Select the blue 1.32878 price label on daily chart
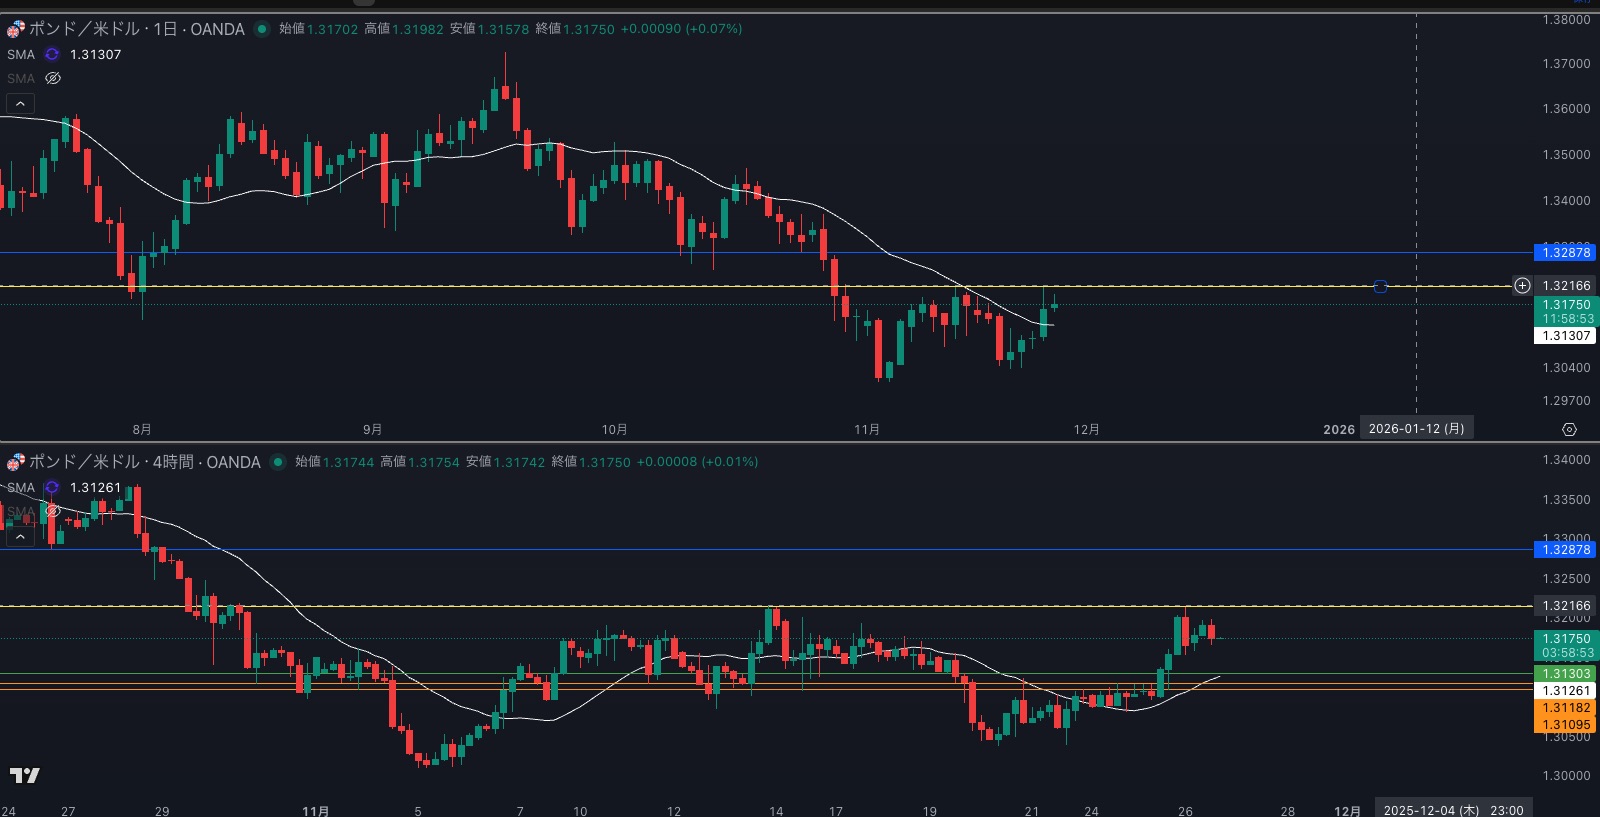1600x817 pixels. (x=1565, y=253)
